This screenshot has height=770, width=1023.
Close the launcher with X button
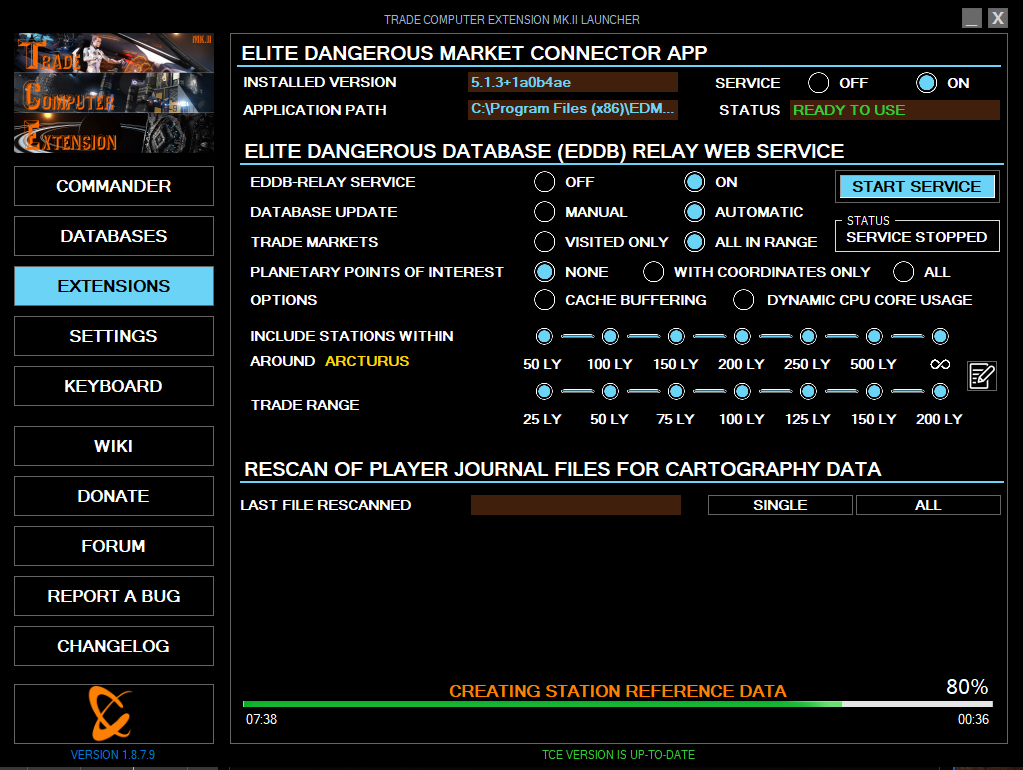point(998,18)
